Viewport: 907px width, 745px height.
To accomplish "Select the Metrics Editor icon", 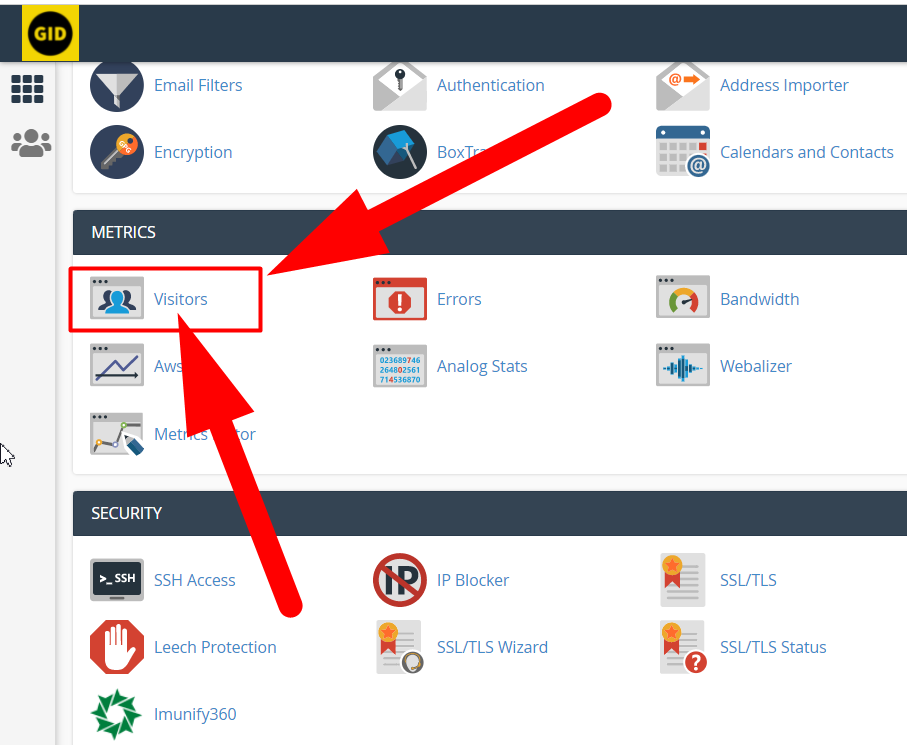I will click(x=116, y=433).
